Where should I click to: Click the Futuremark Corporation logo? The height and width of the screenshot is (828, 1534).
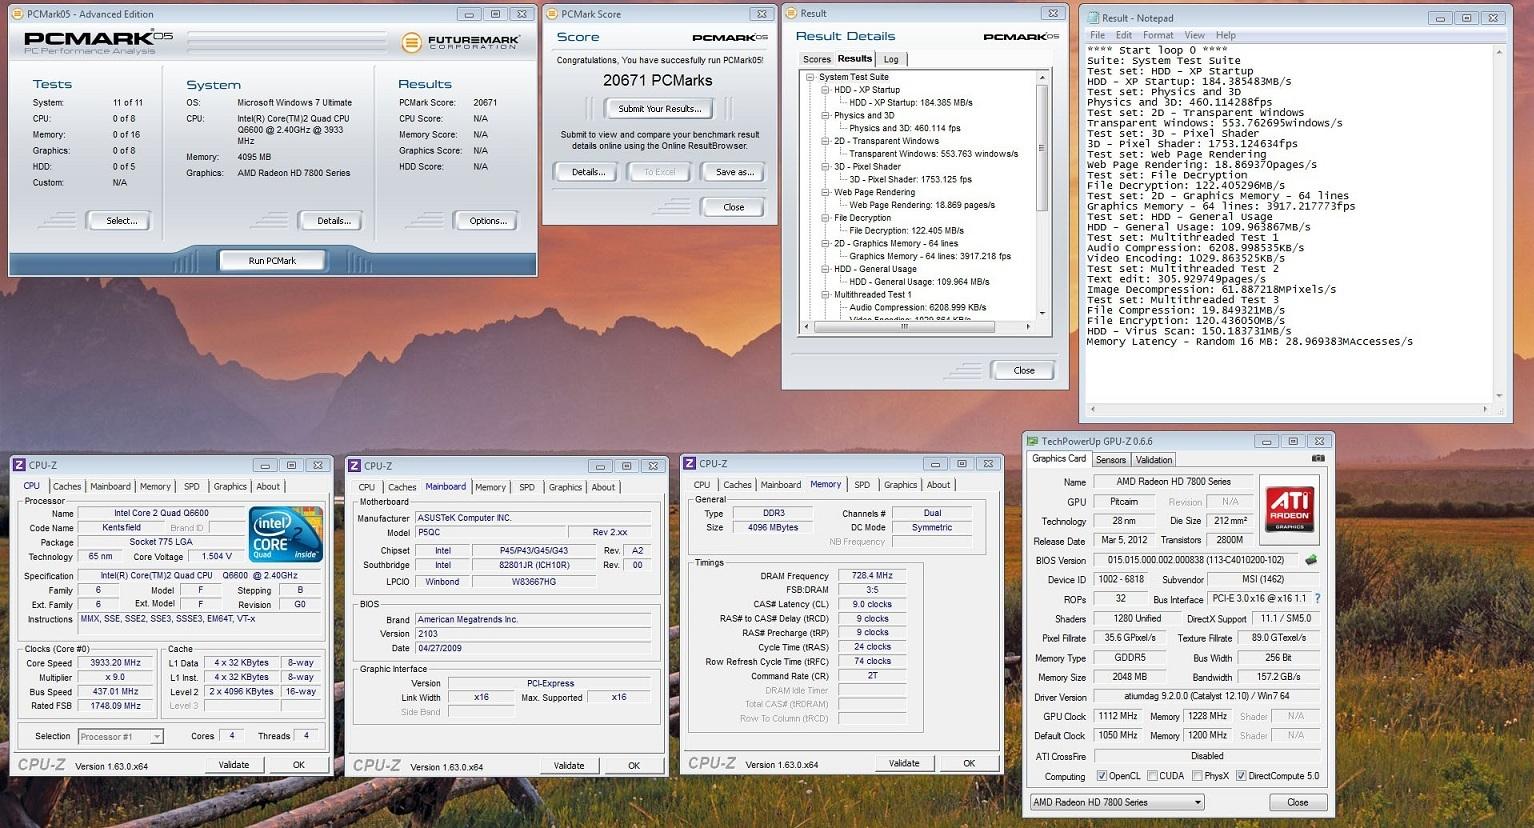click(x=461, y=42)
